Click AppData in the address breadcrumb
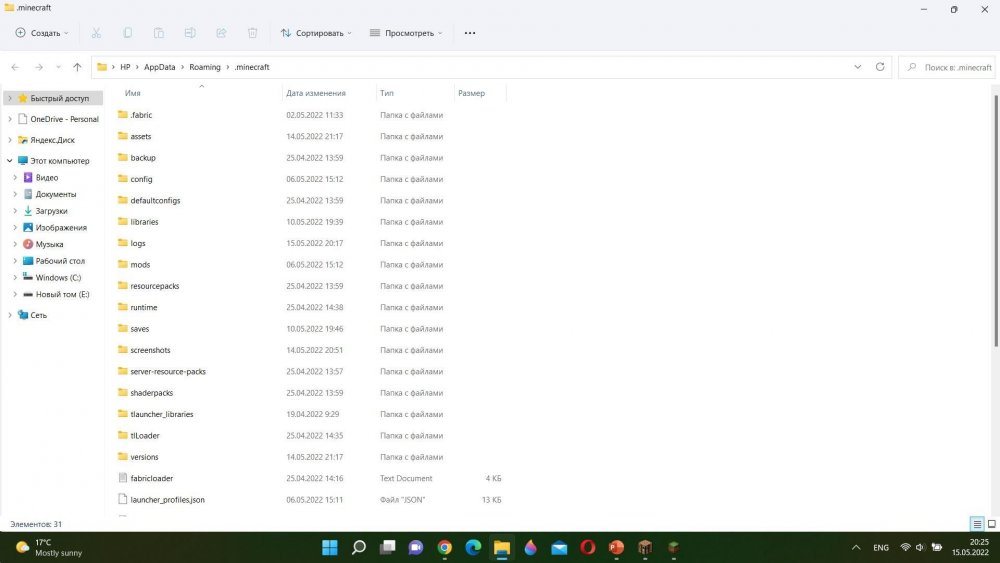This screenshot has width=1000, height=563. coord(159,67)
